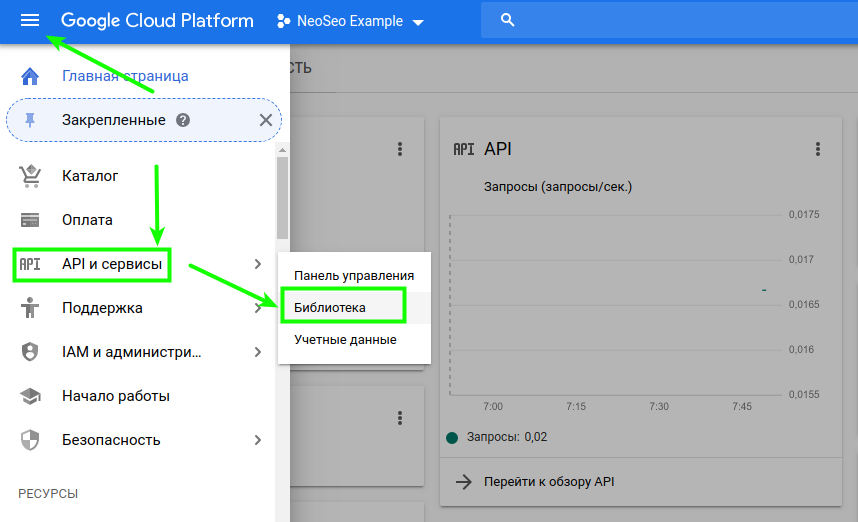The width and height of the screenshot is (858, 522).
Task: Open the Начало работы menu item
Action: pyautogui.click(x=116, y=396)
